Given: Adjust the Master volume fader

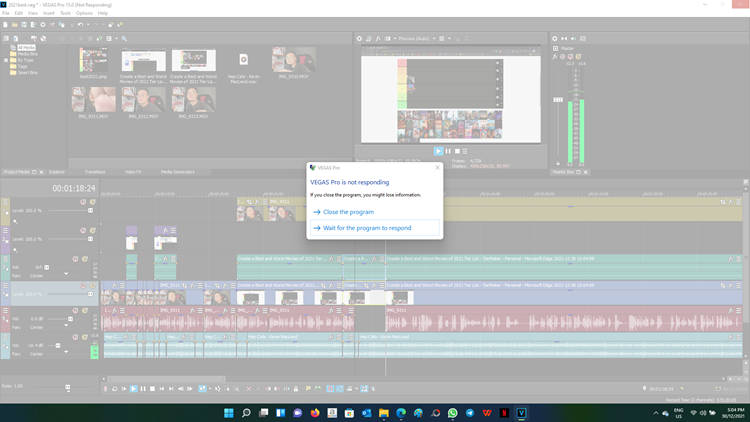Looking at the screenshot, I should (x=558, y=100).
